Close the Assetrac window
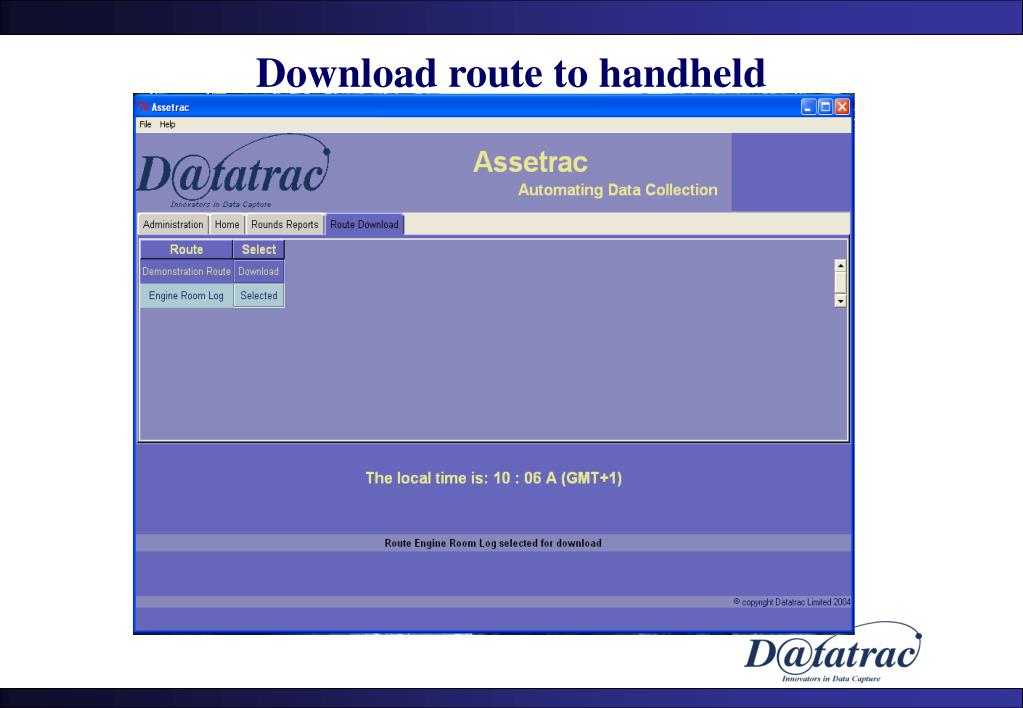 coord(842,107)
